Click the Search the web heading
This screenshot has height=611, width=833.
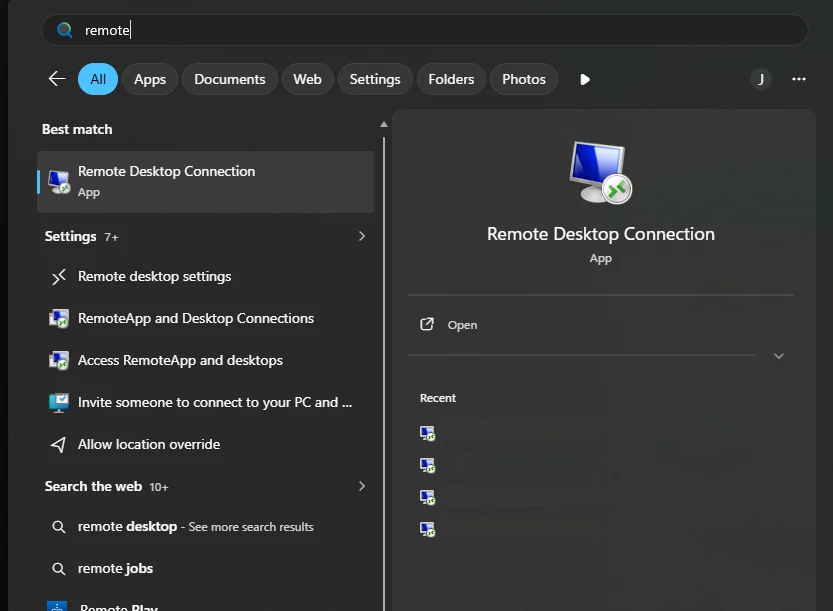point(93,487)
